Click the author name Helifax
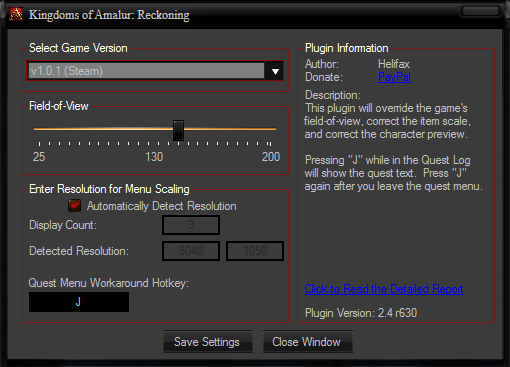This screenshot has height=367, width=510. 394,64
